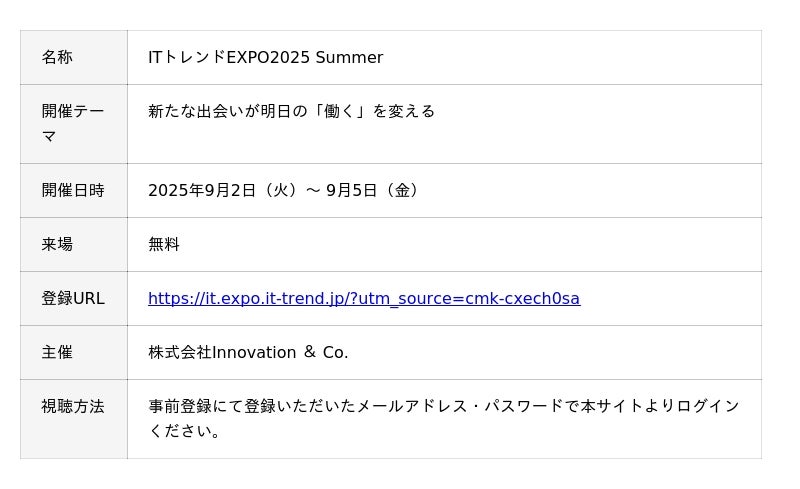Click the 来場 label cell

[x=74, y=244]
